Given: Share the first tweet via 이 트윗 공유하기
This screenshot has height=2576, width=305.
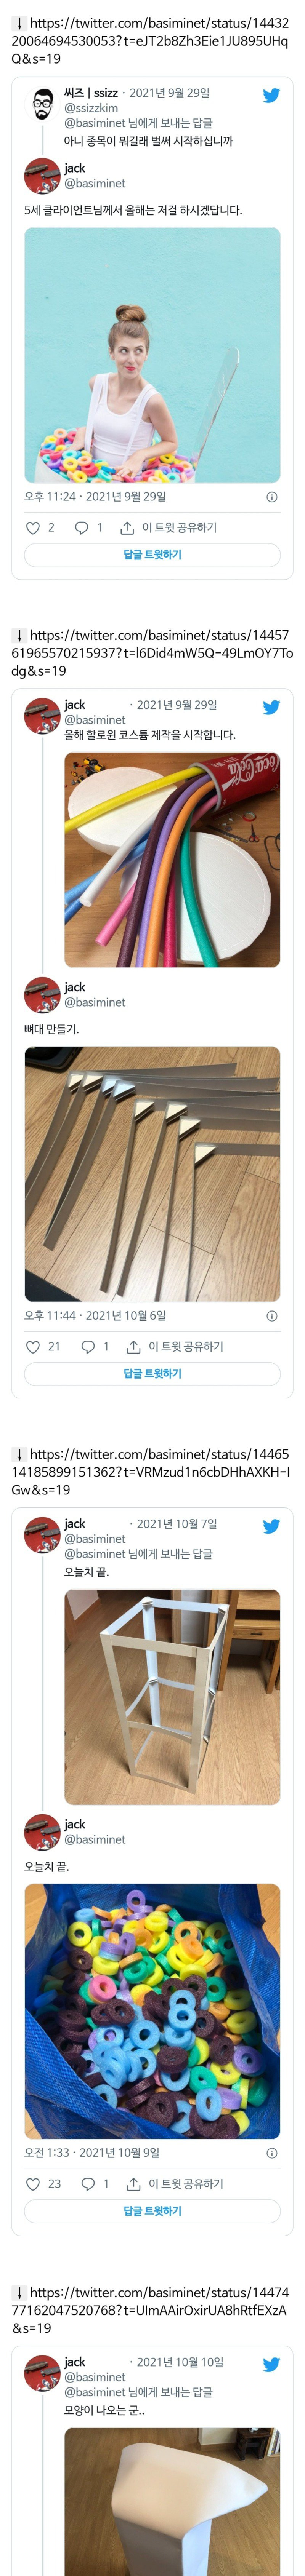Looking at the screenshot, I should [x=168, y=527].
